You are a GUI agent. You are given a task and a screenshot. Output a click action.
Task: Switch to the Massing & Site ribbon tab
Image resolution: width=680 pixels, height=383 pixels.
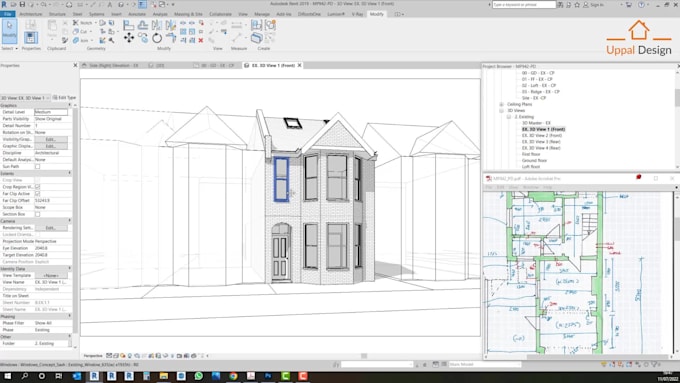click(x=188, y=14)
